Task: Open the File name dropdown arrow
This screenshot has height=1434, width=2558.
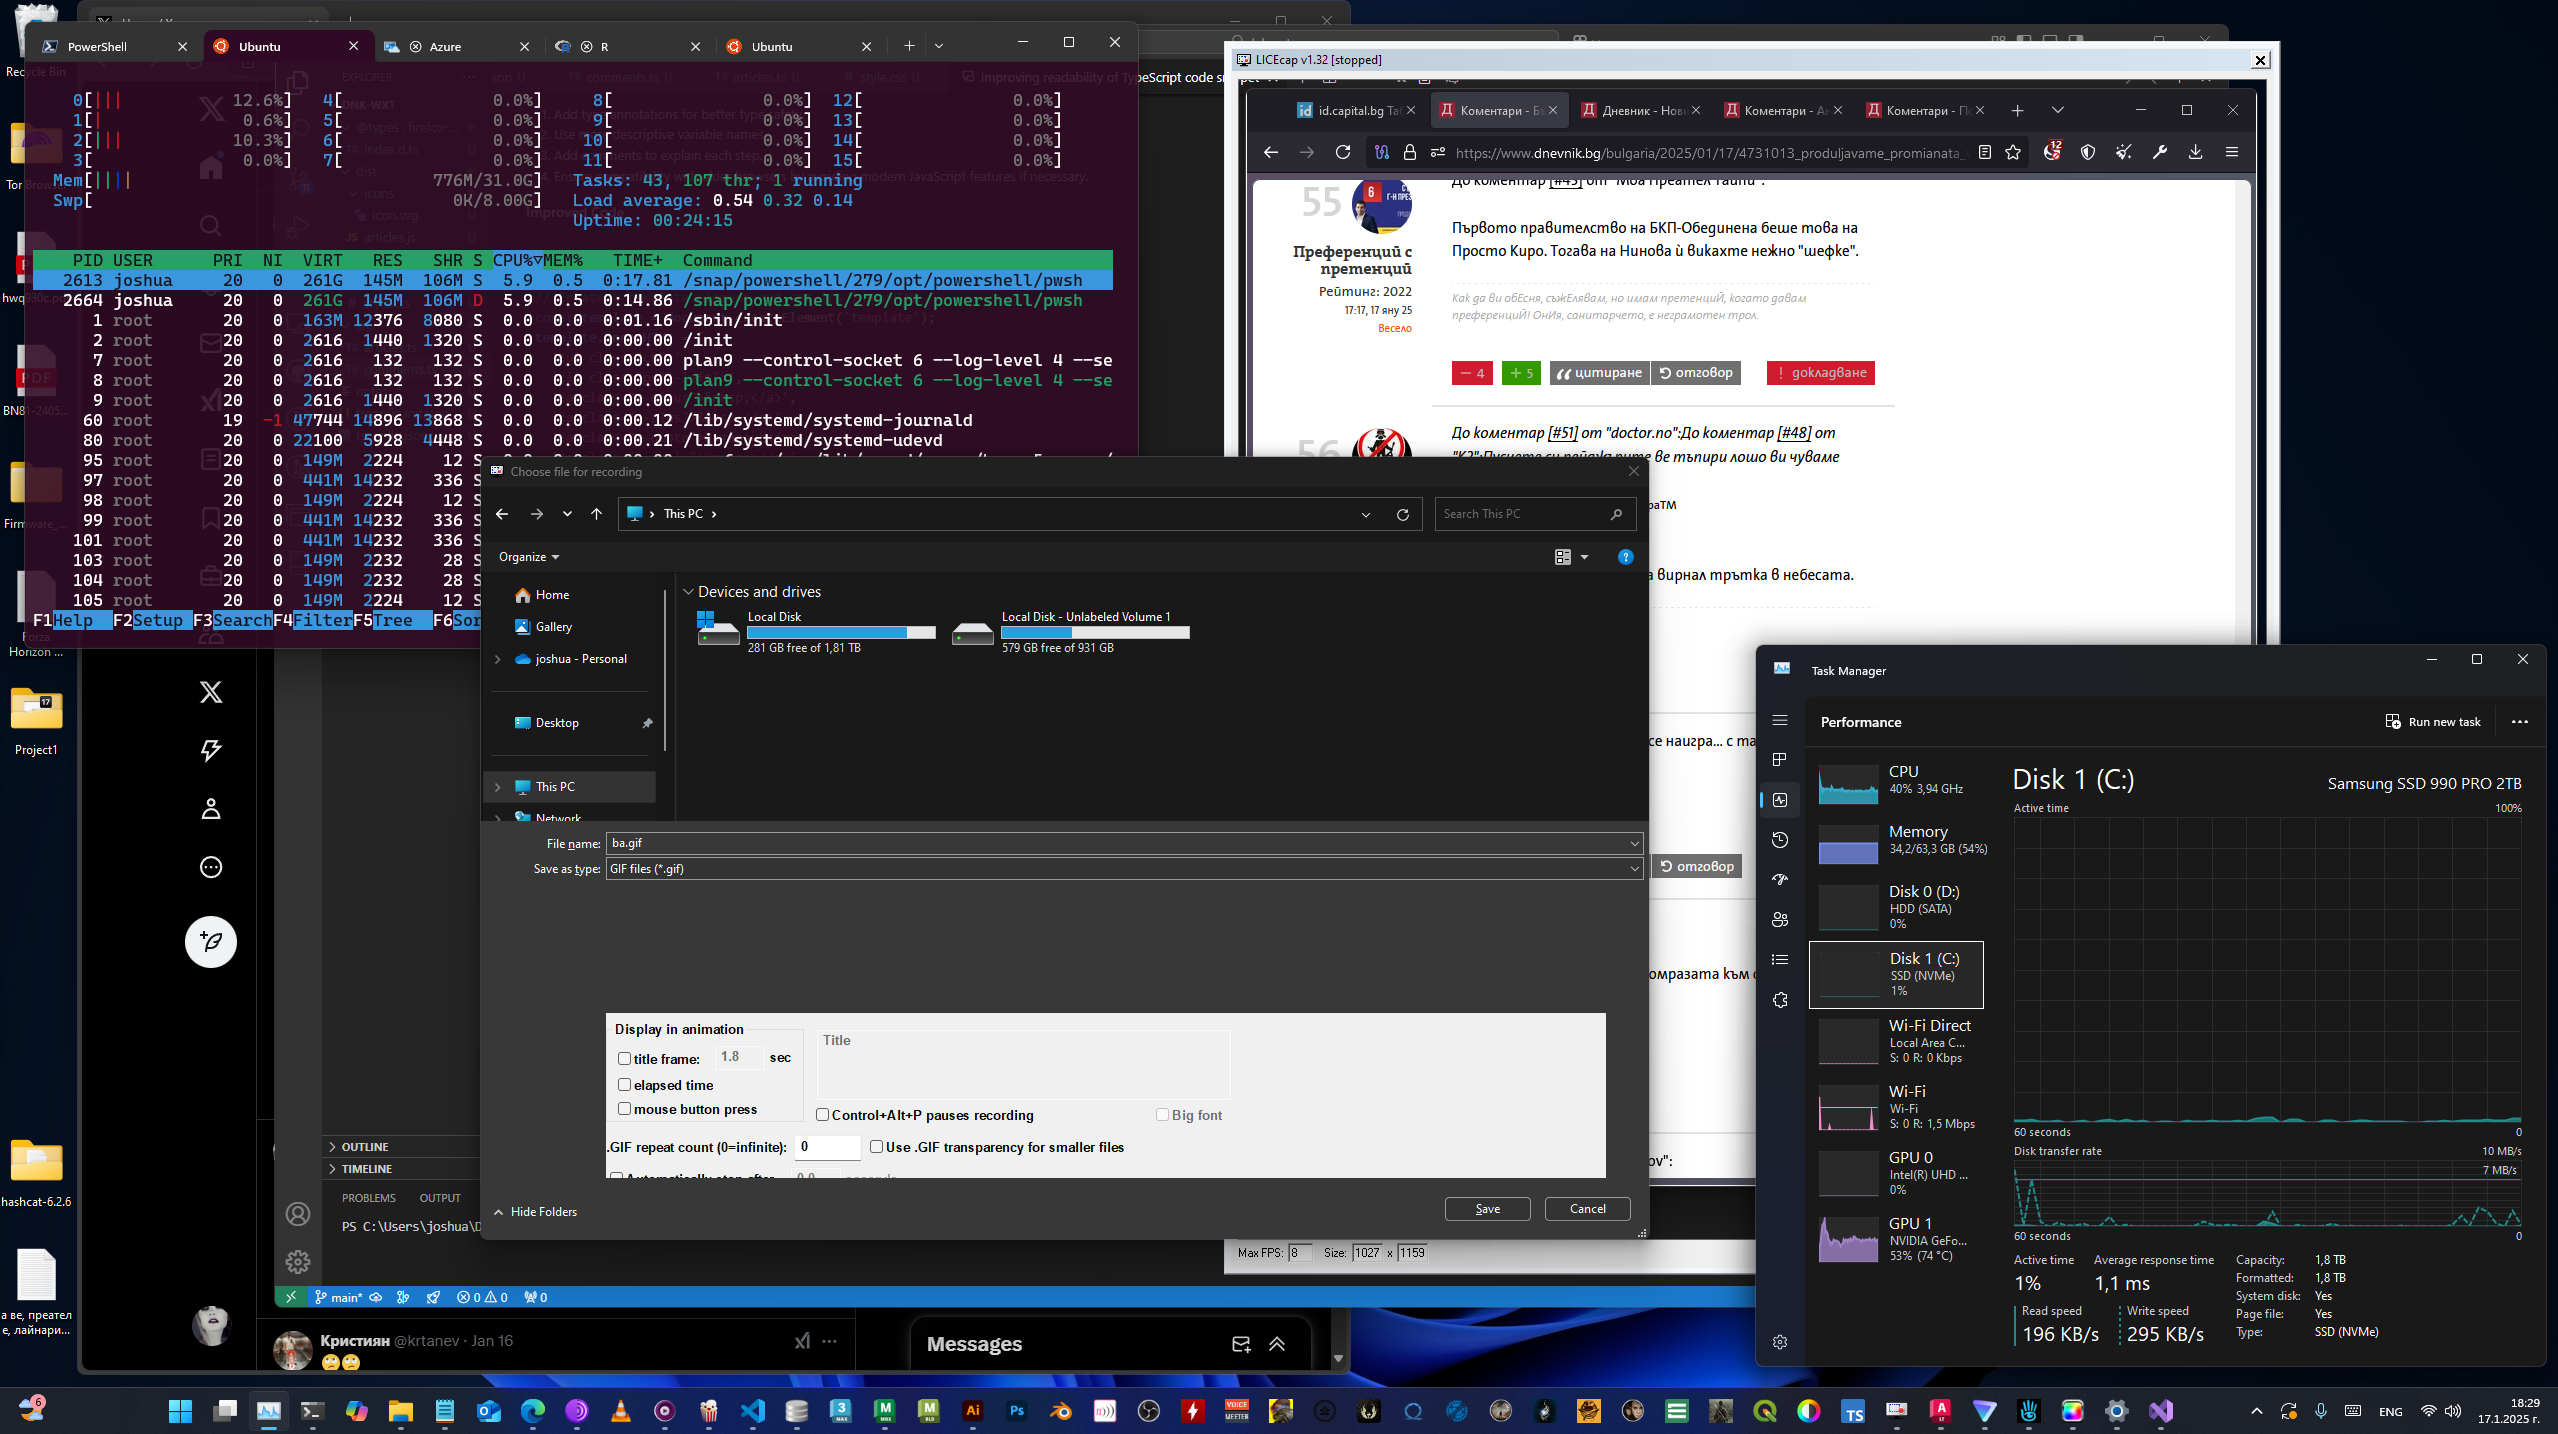Action: pos(1634,844)
